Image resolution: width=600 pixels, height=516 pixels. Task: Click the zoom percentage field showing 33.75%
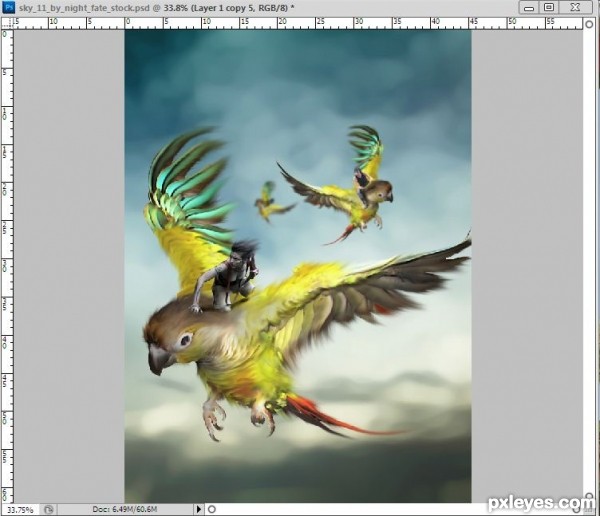click(20, 509)
